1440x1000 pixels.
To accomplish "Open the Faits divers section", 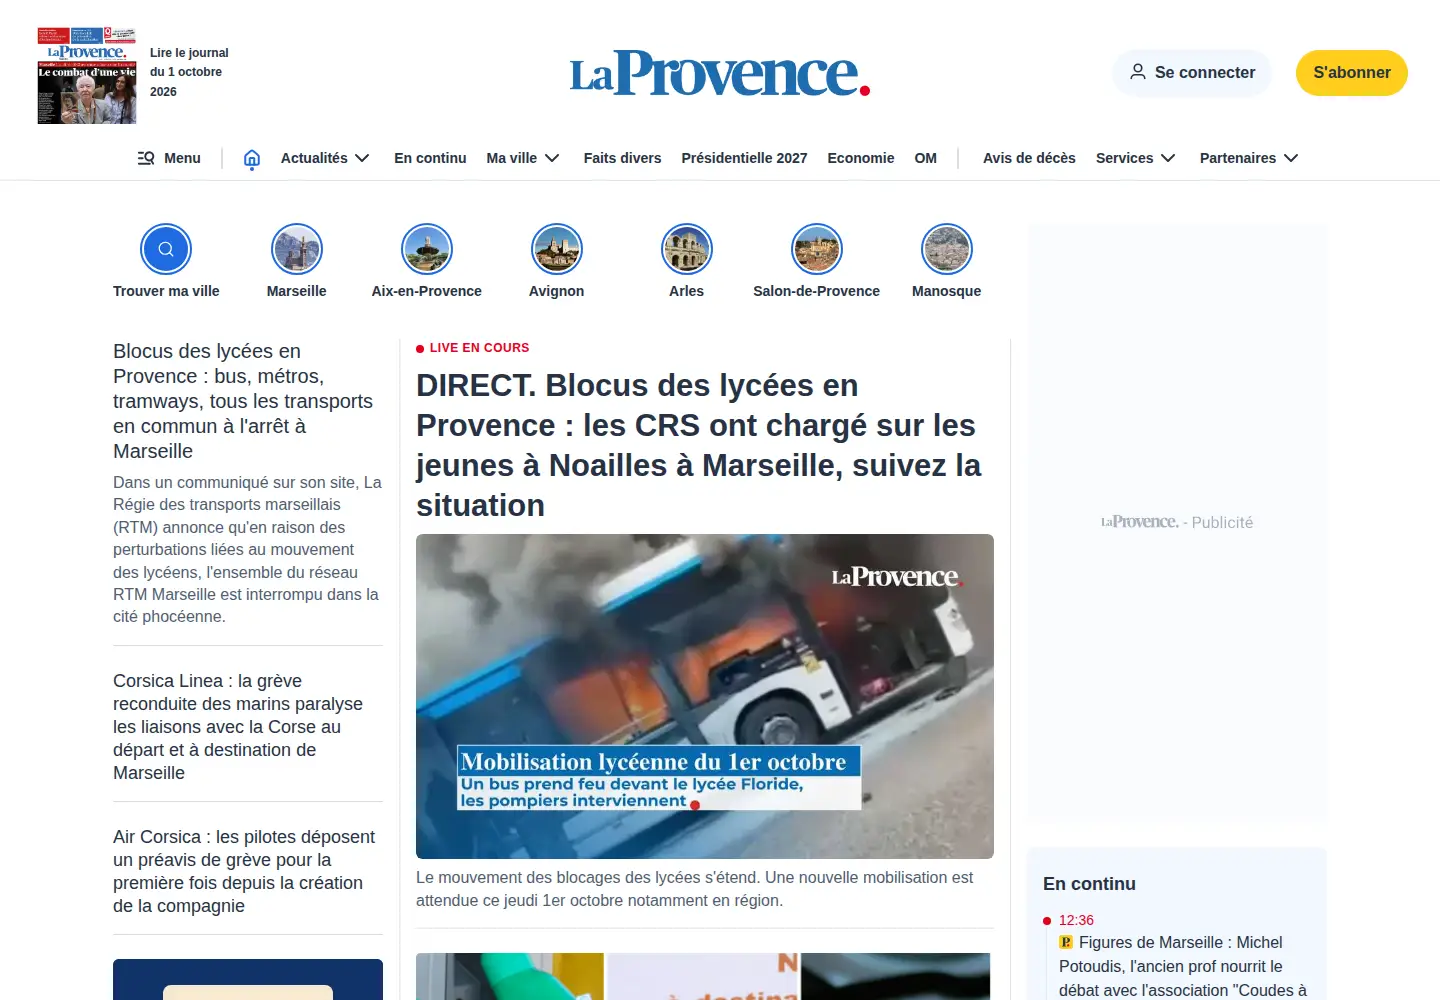I will (622, 158).
